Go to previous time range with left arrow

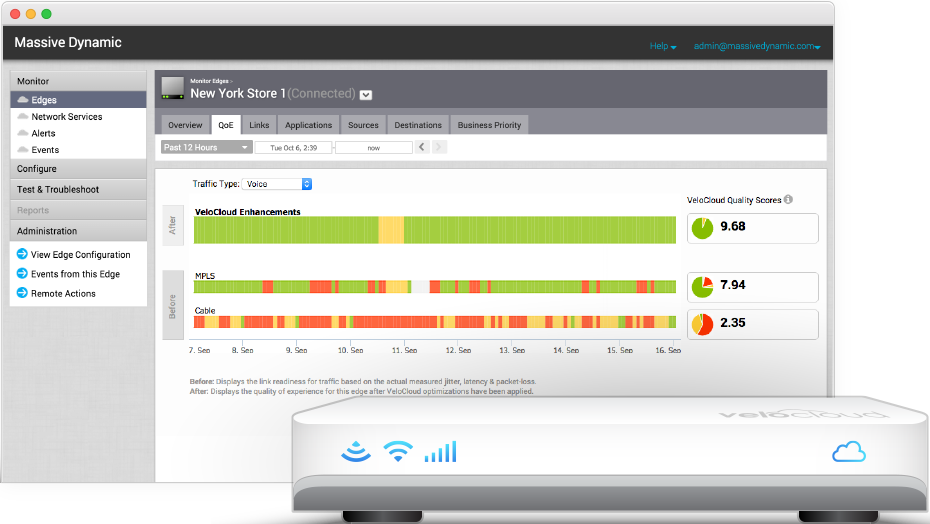[422, 147]
